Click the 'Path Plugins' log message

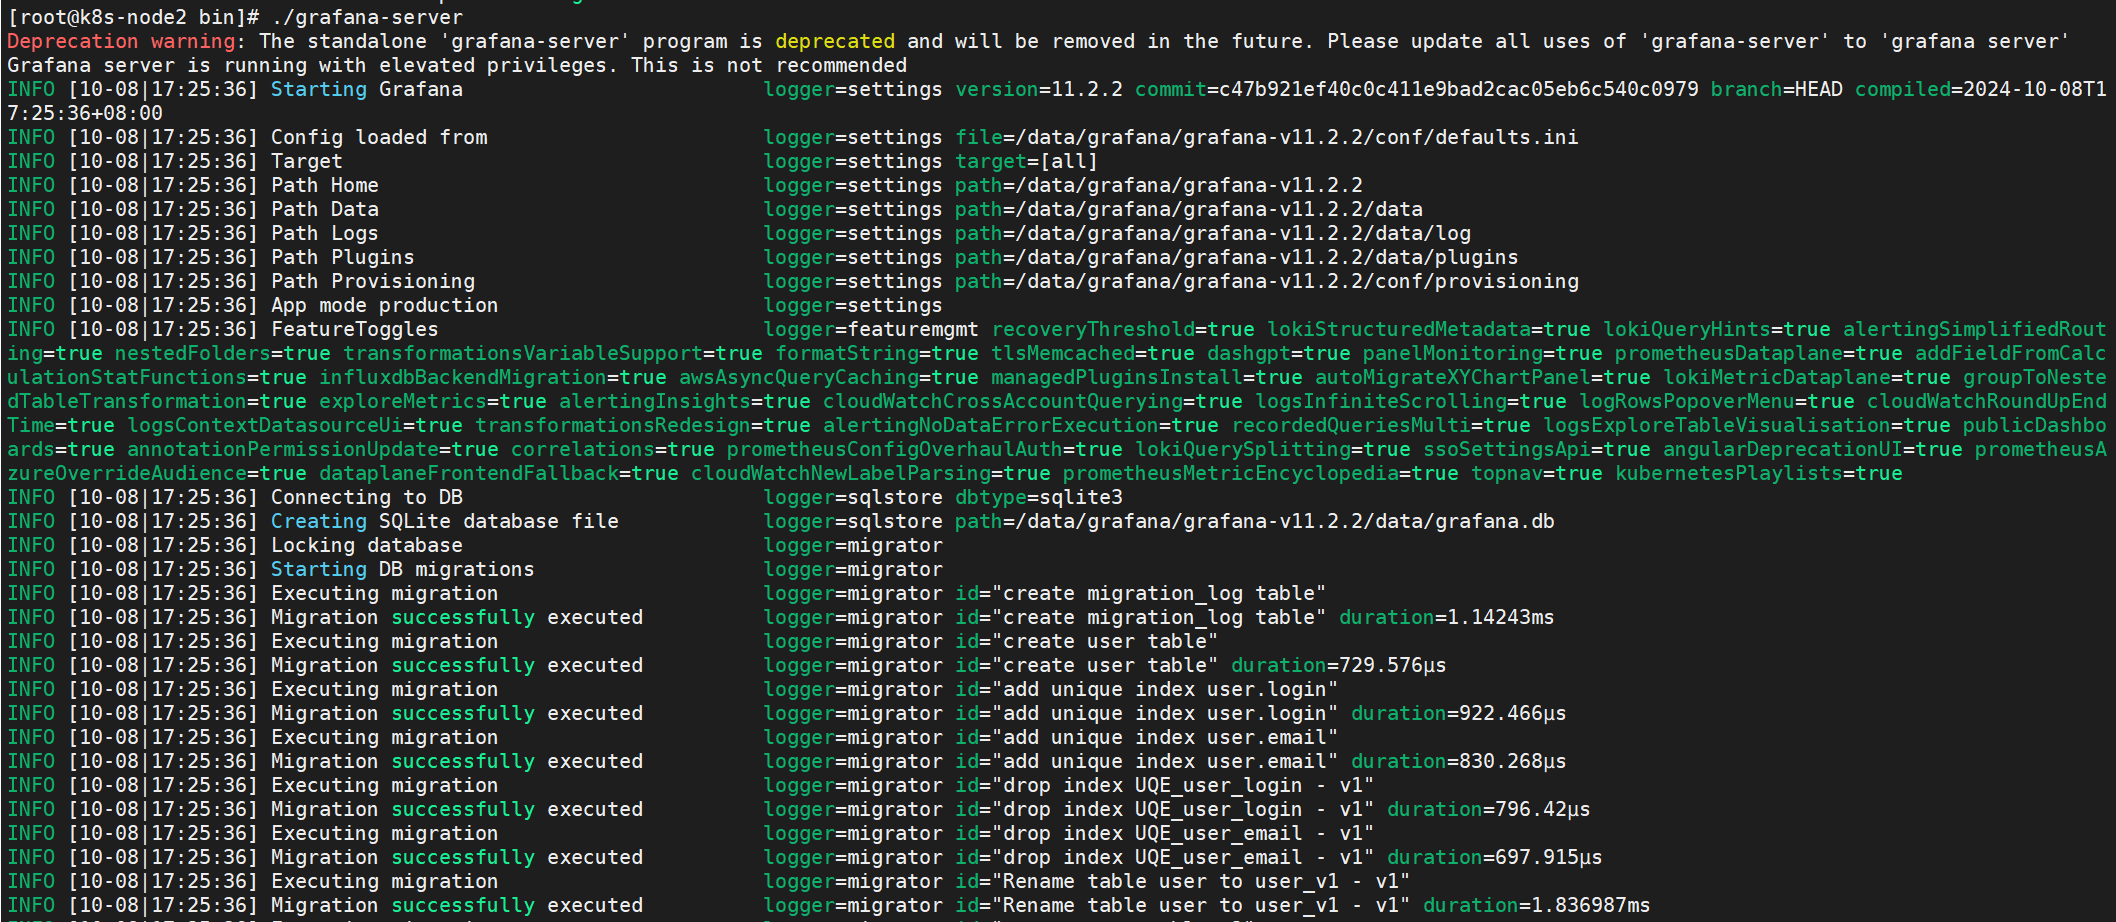(x=343, y=257)
